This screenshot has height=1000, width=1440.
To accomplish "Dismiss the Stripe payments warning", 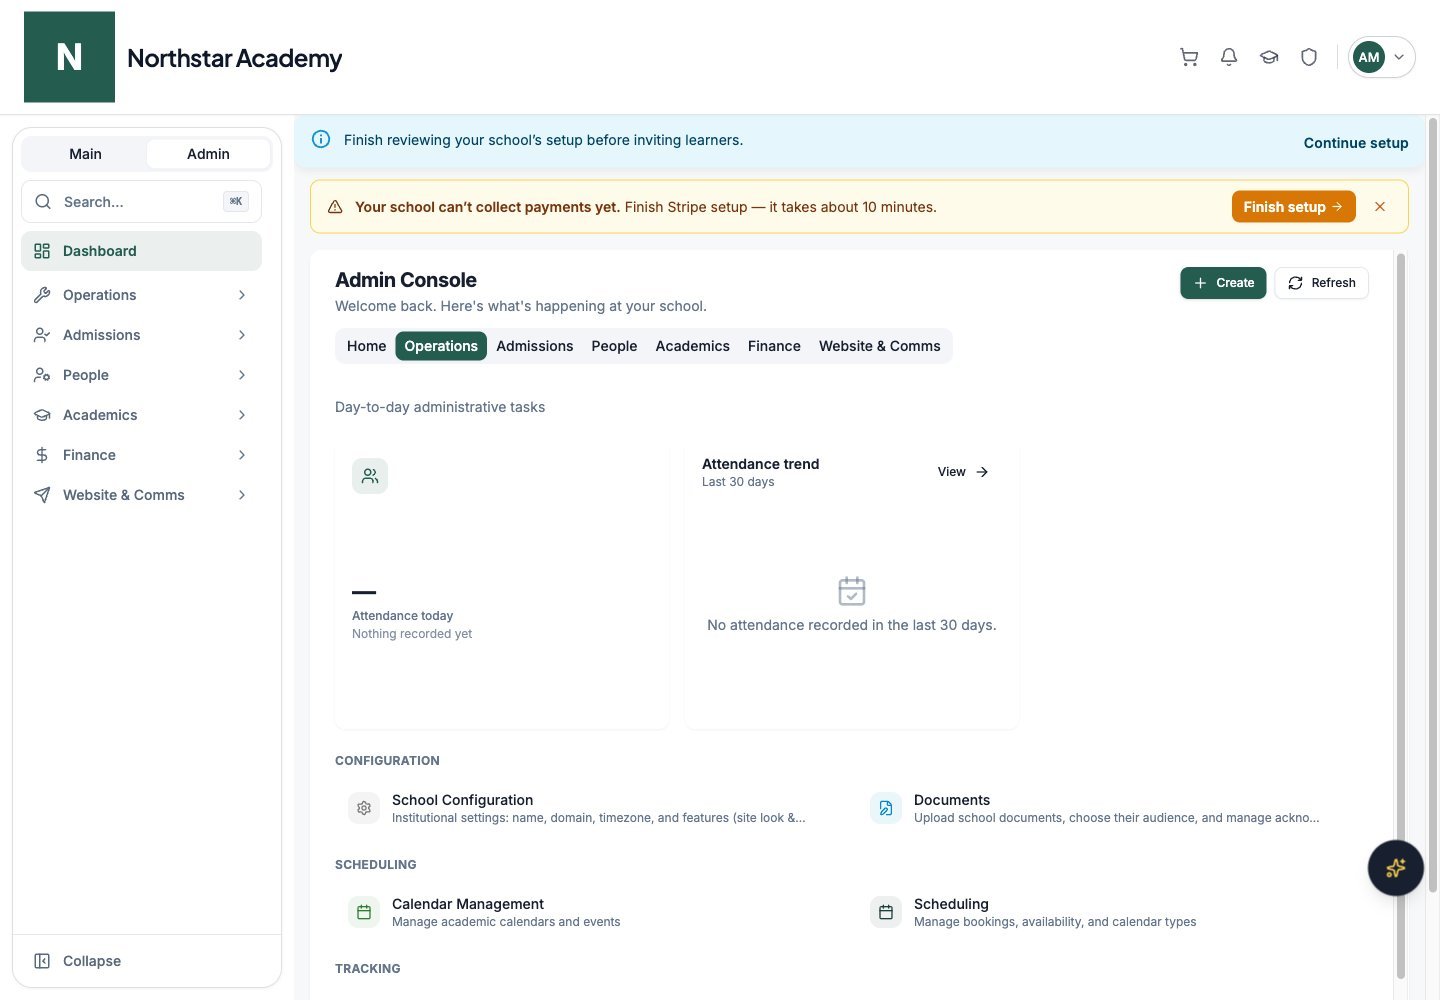I will point(1380,207).
